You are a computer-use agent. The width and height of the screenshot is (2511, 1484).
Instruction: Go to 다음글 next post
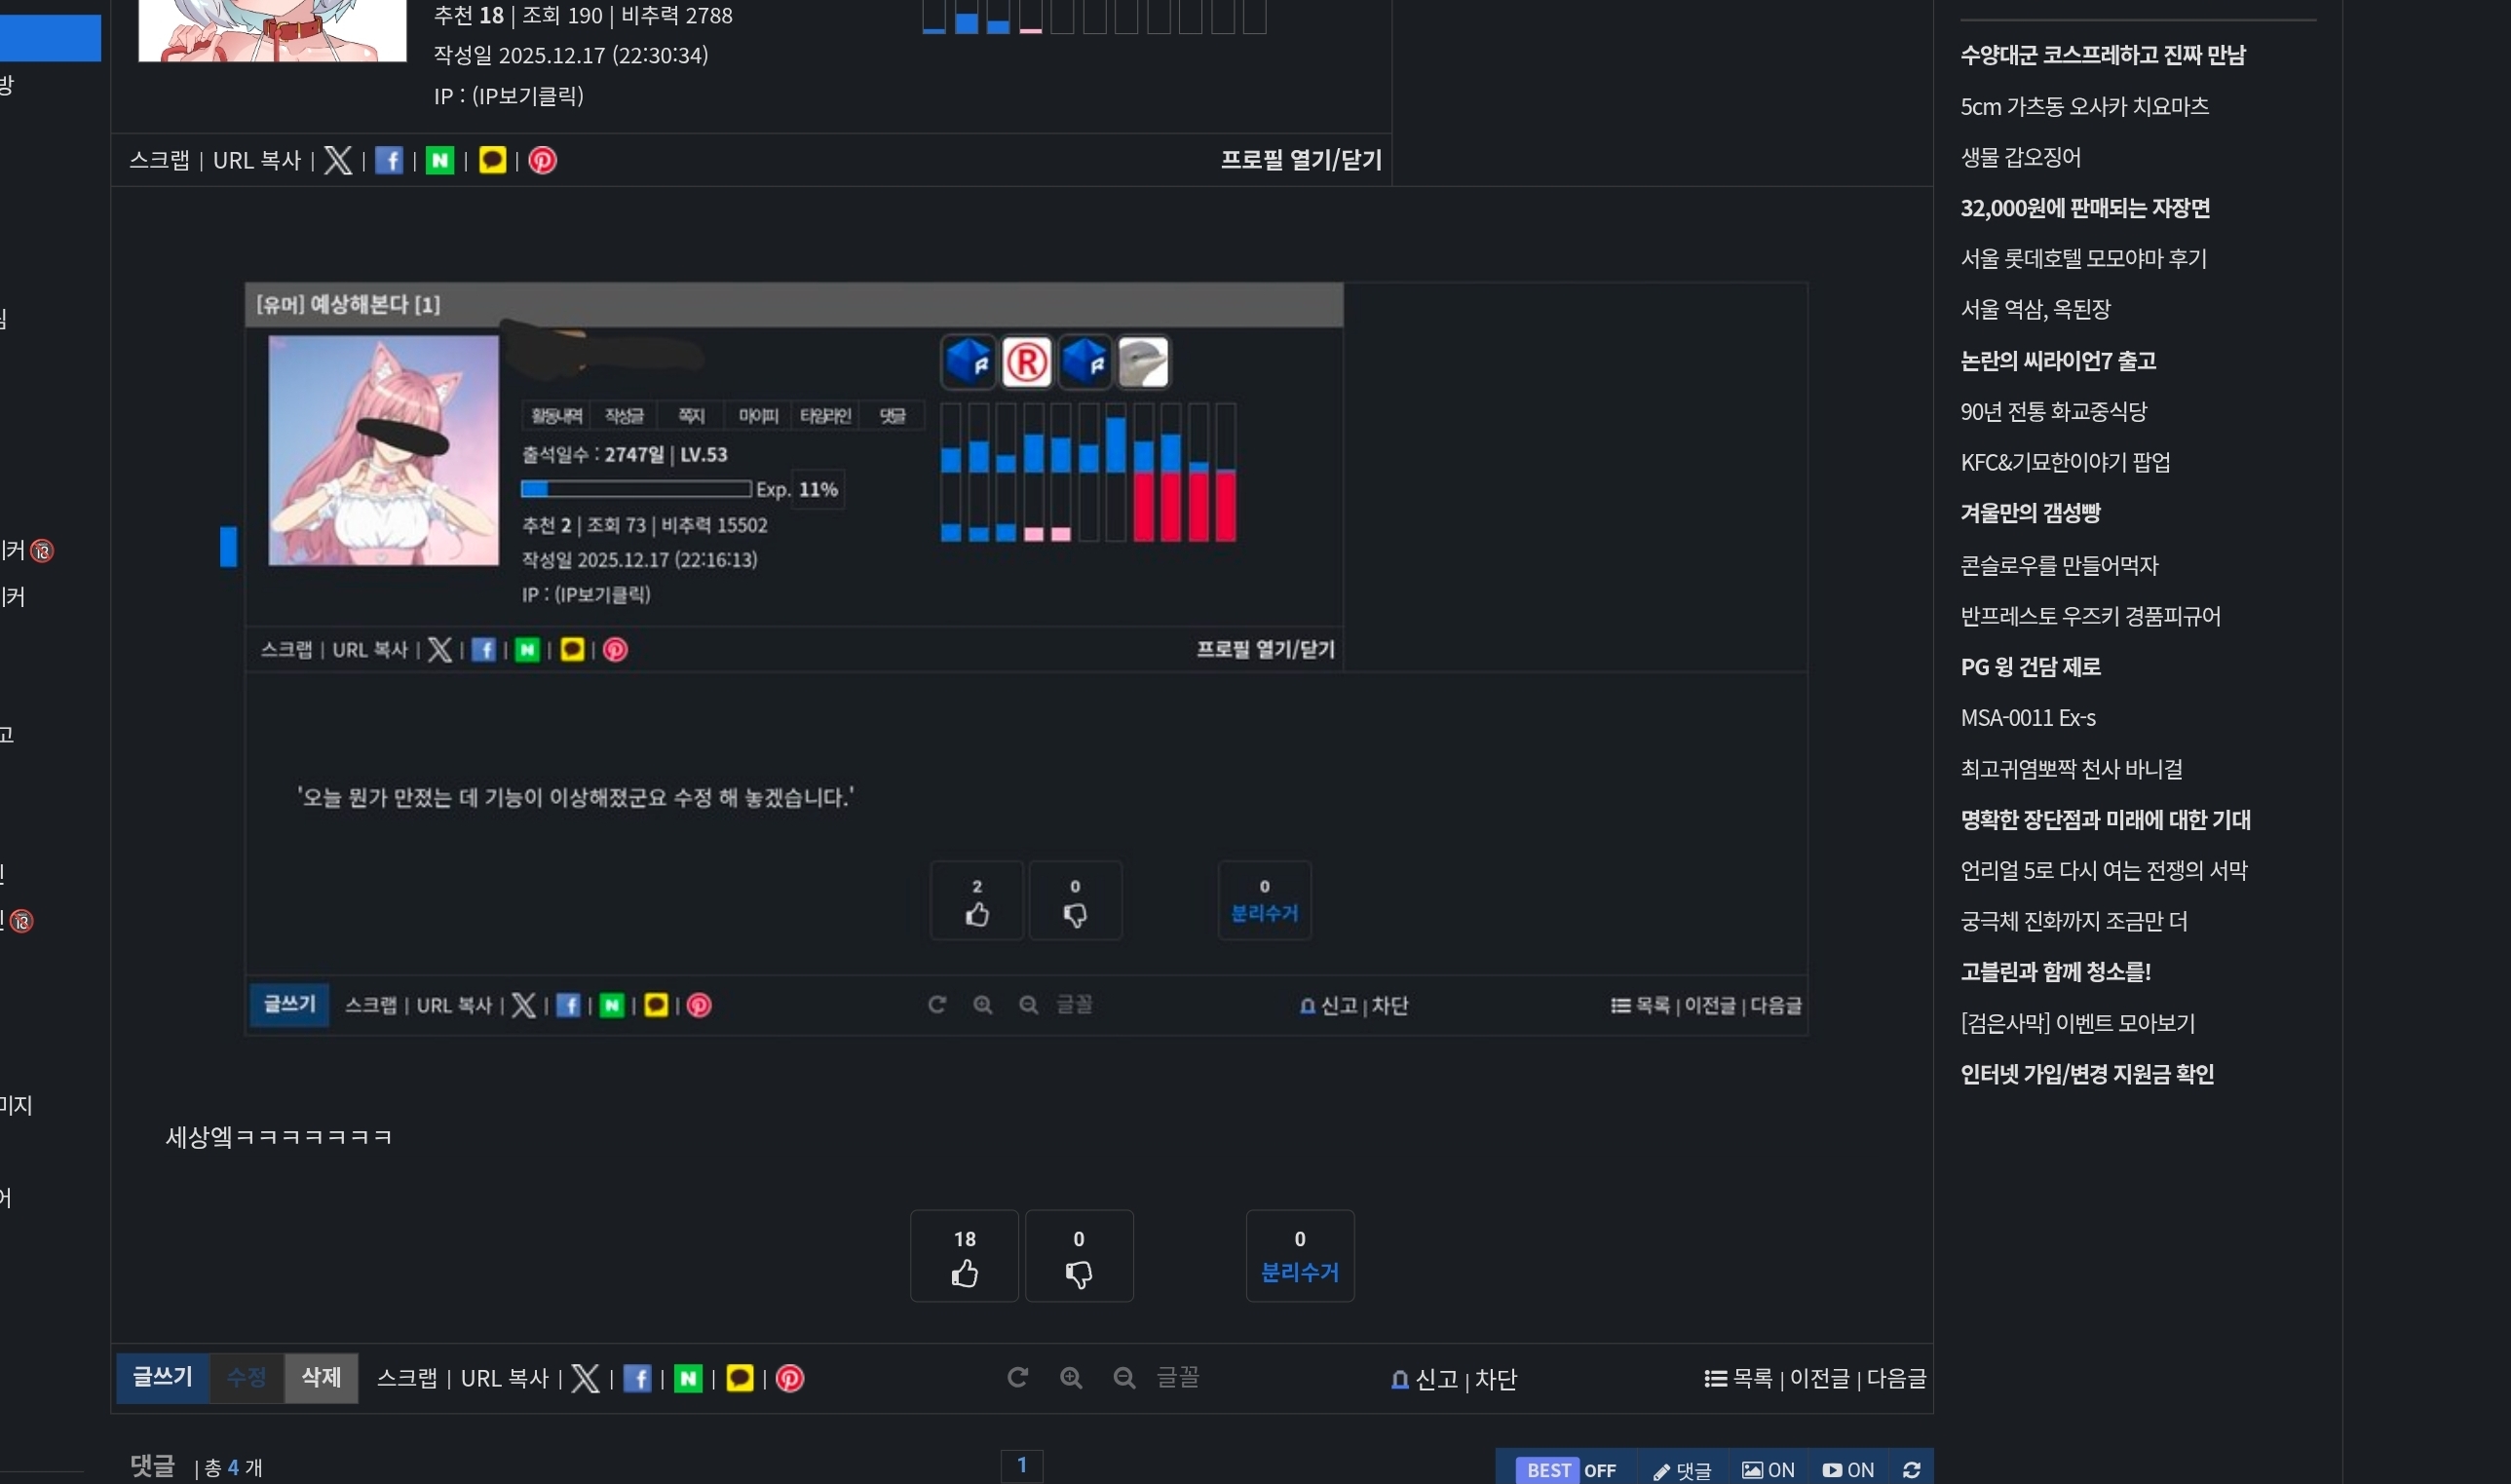point(1896,1378)
